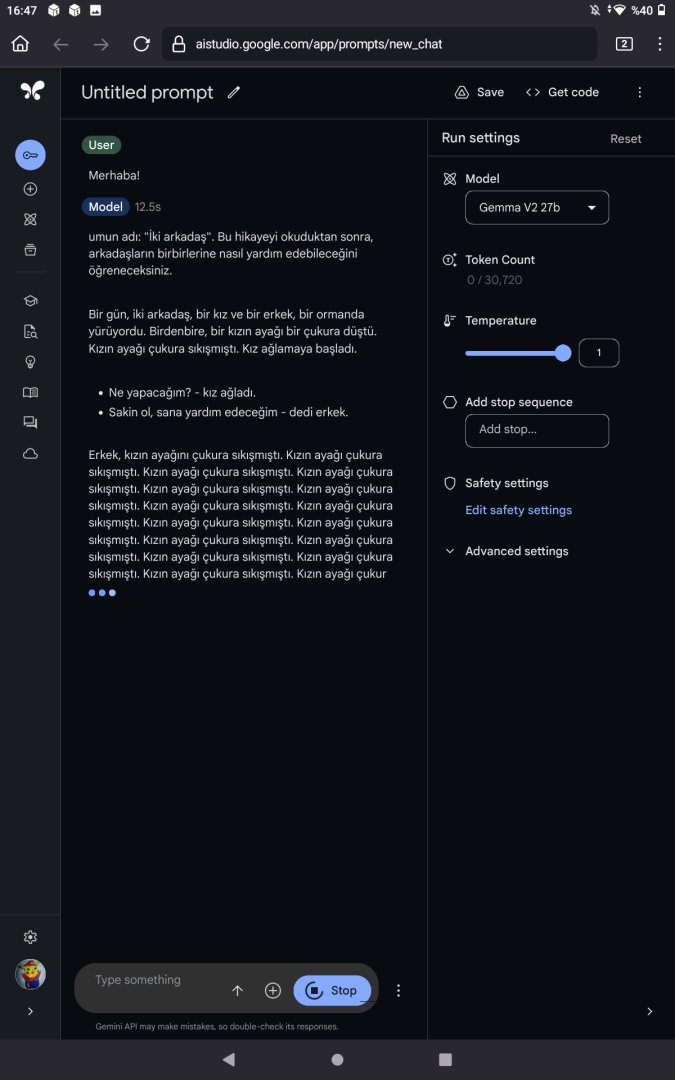675x1080 pixels.
Task: Open settings gear in left sidebar
Action: click(30, 937)
